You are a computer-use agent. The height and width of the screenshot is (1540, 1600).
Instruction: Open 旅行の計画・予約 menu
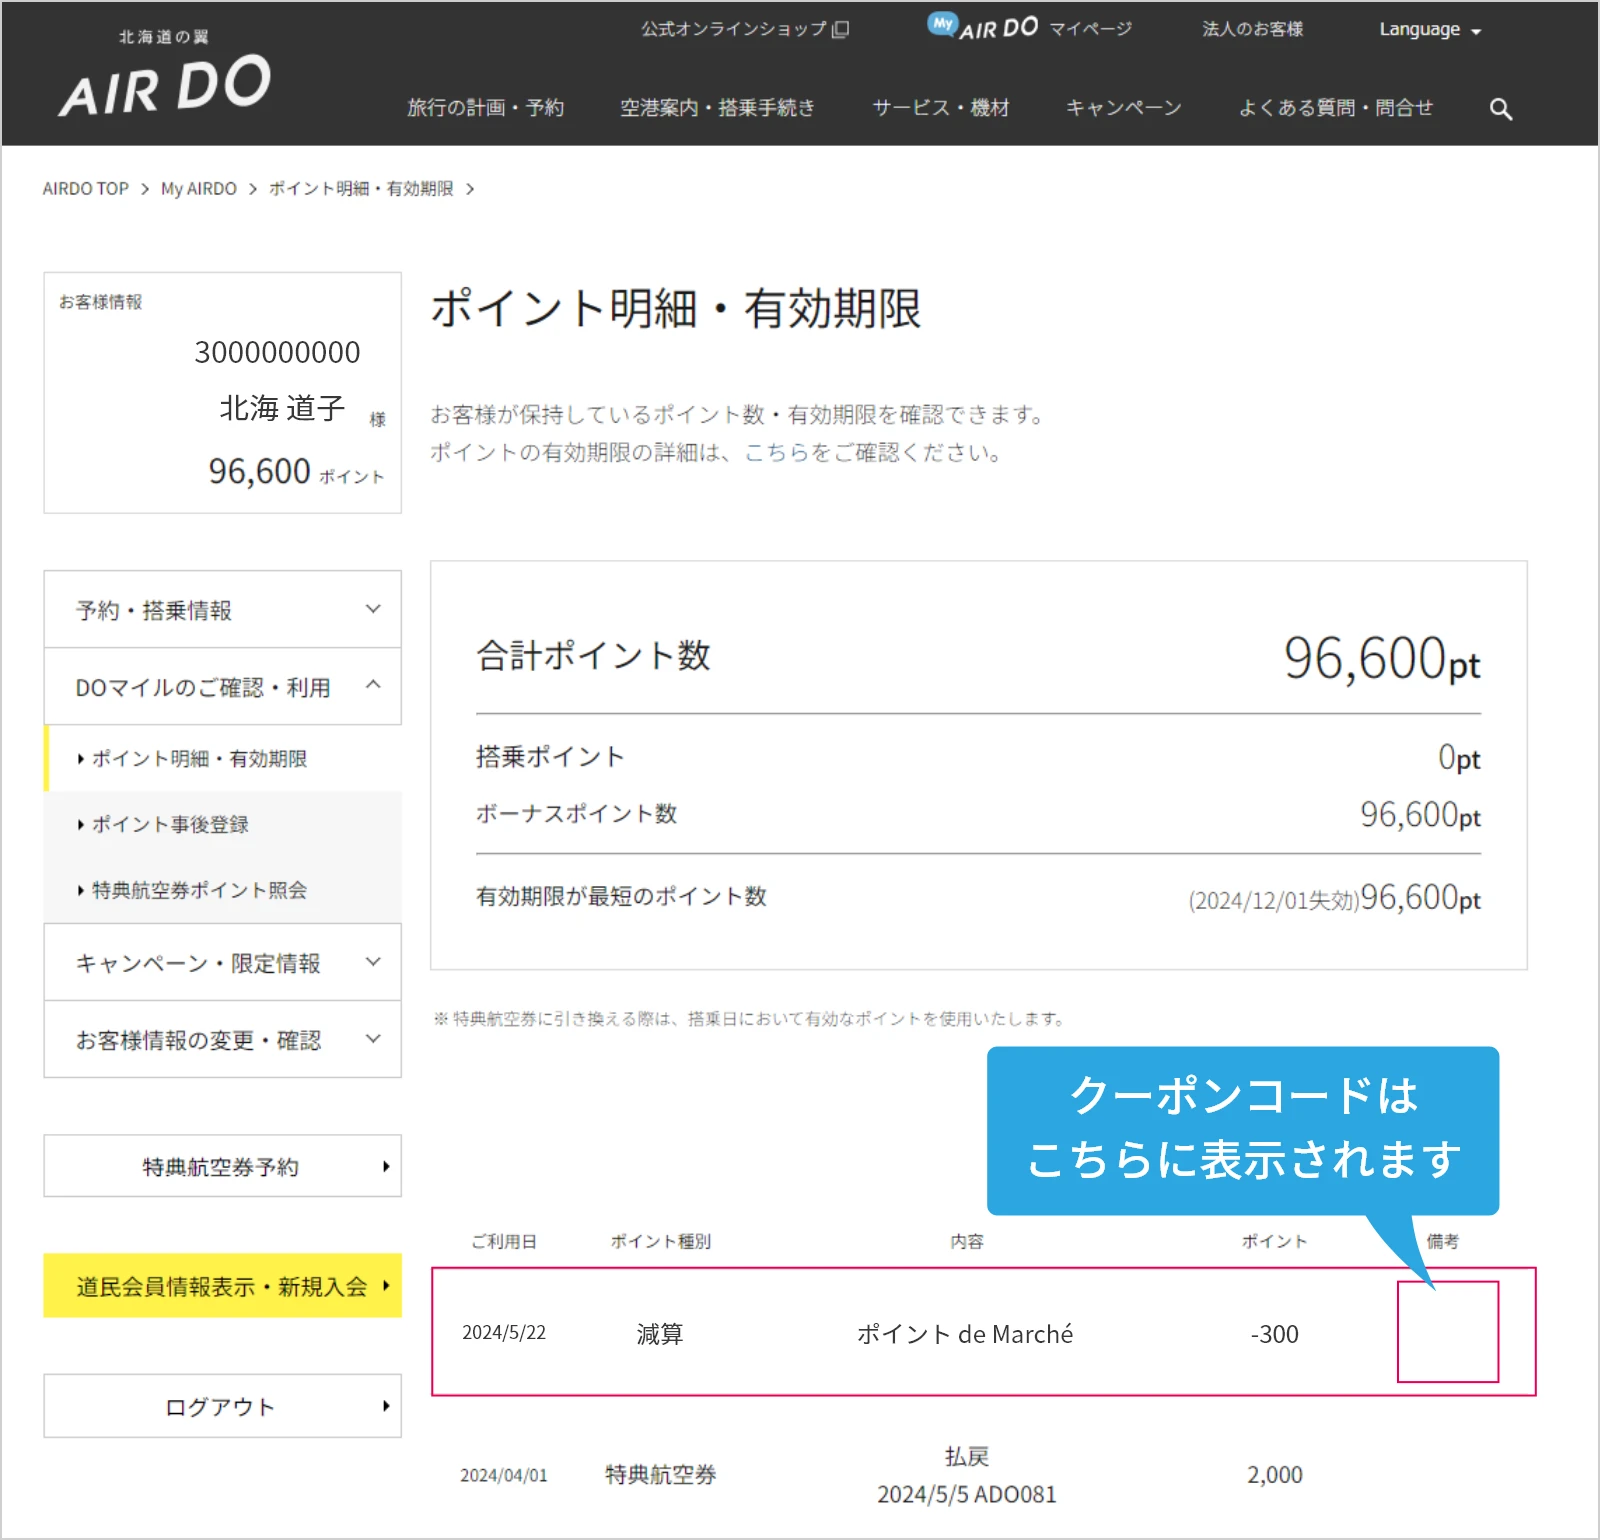485,108
